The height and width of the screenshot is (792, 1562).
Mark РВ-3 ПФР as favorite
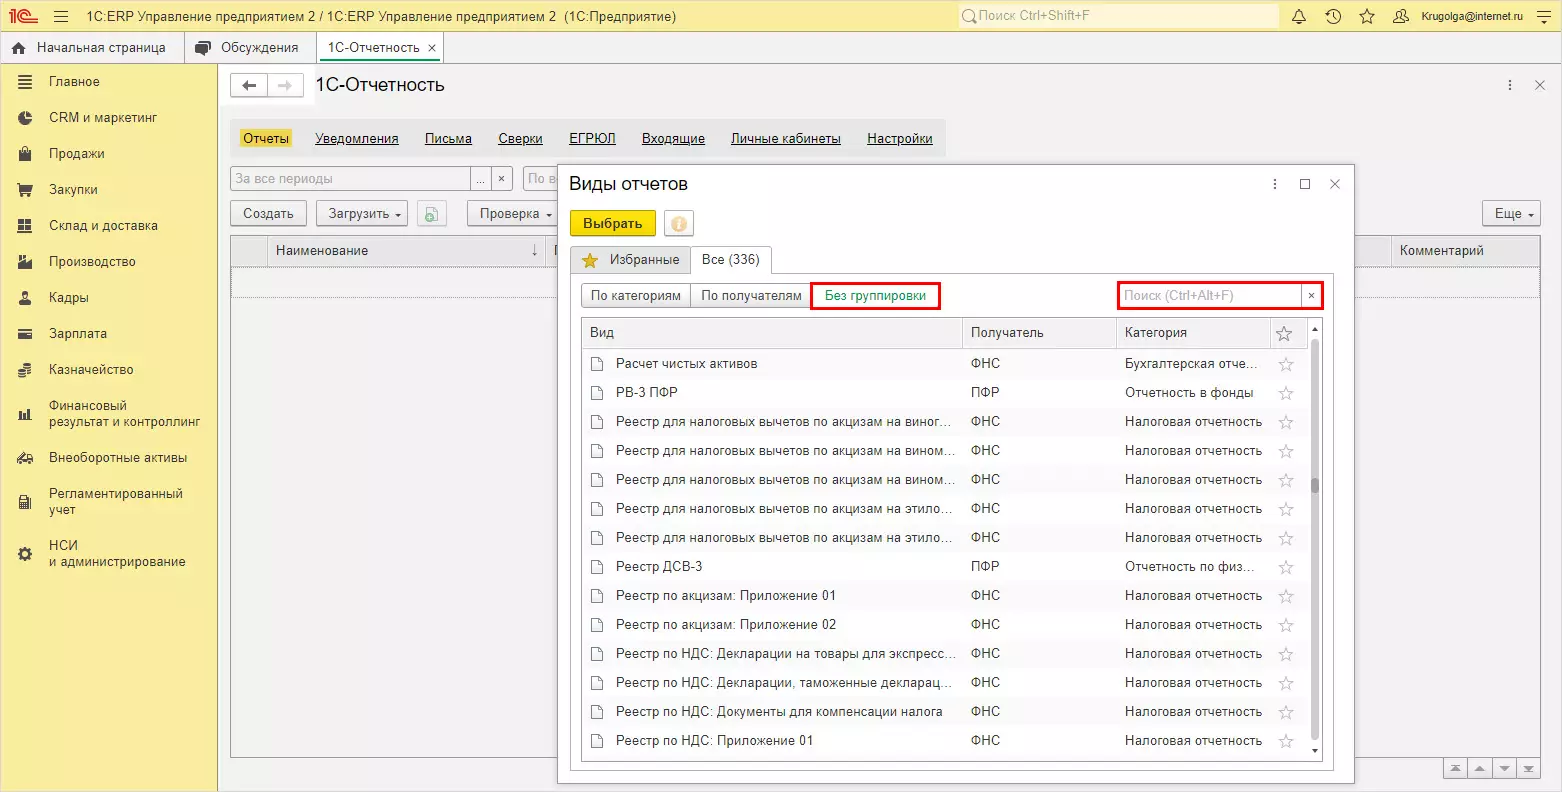(x=1286, y=393)
